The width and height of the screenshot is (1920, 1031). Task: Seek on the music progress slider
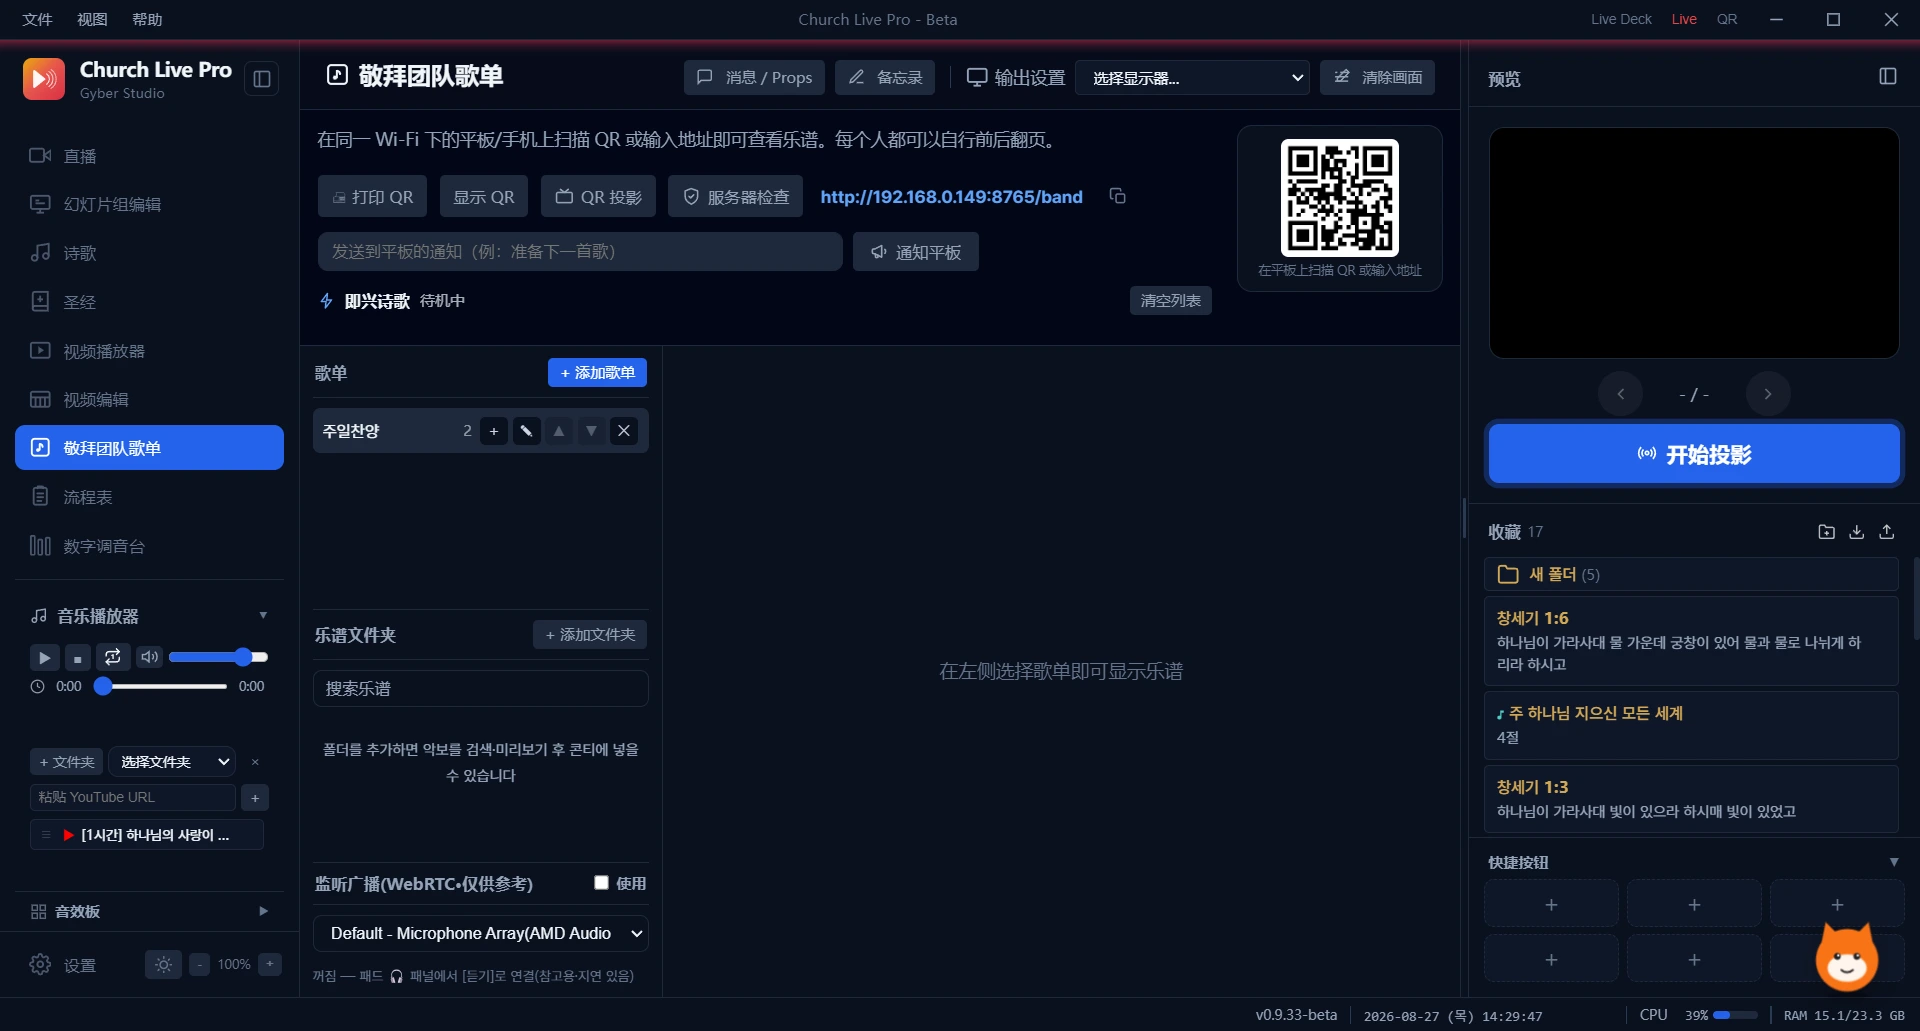[x=161, y=687]
